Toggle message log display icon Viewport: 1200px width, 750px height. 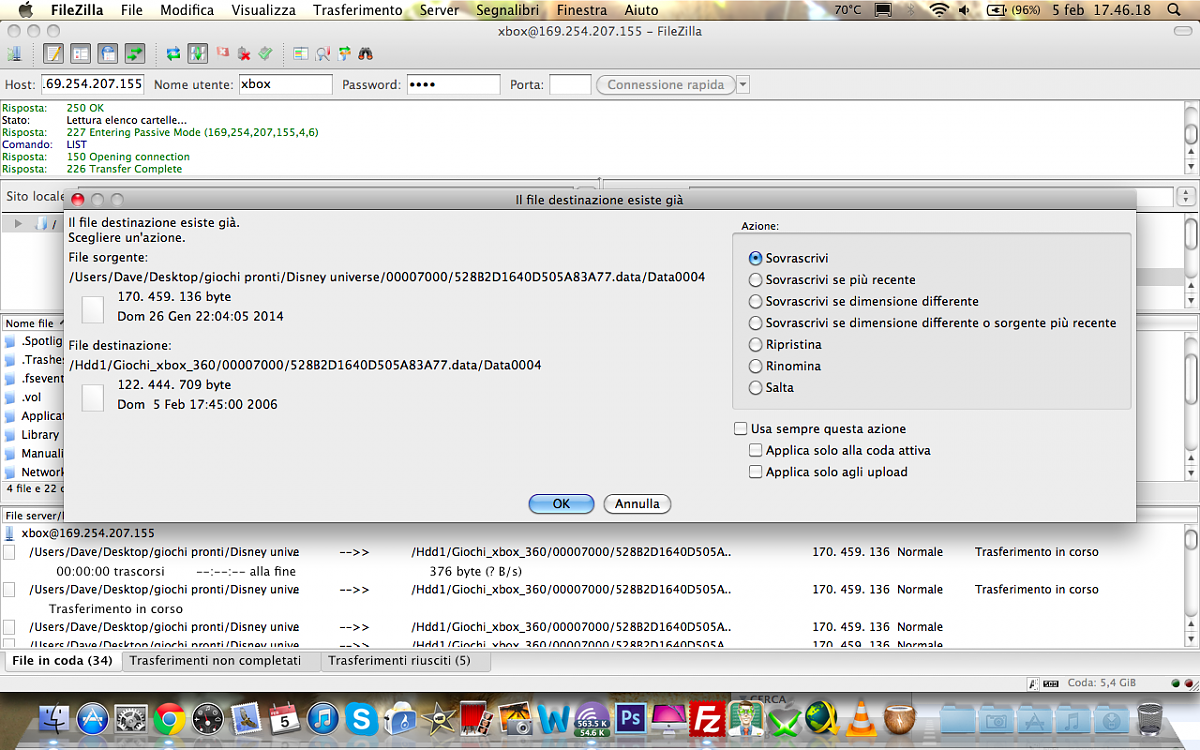tap(54, 54)
